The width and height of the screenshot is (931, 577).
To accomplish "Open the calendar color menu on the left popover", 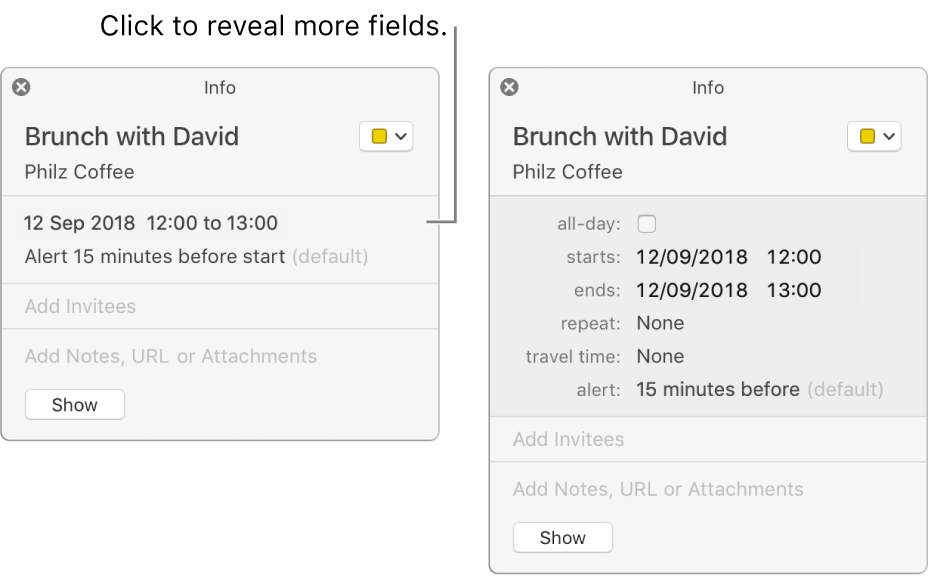I will pos(386,136).
